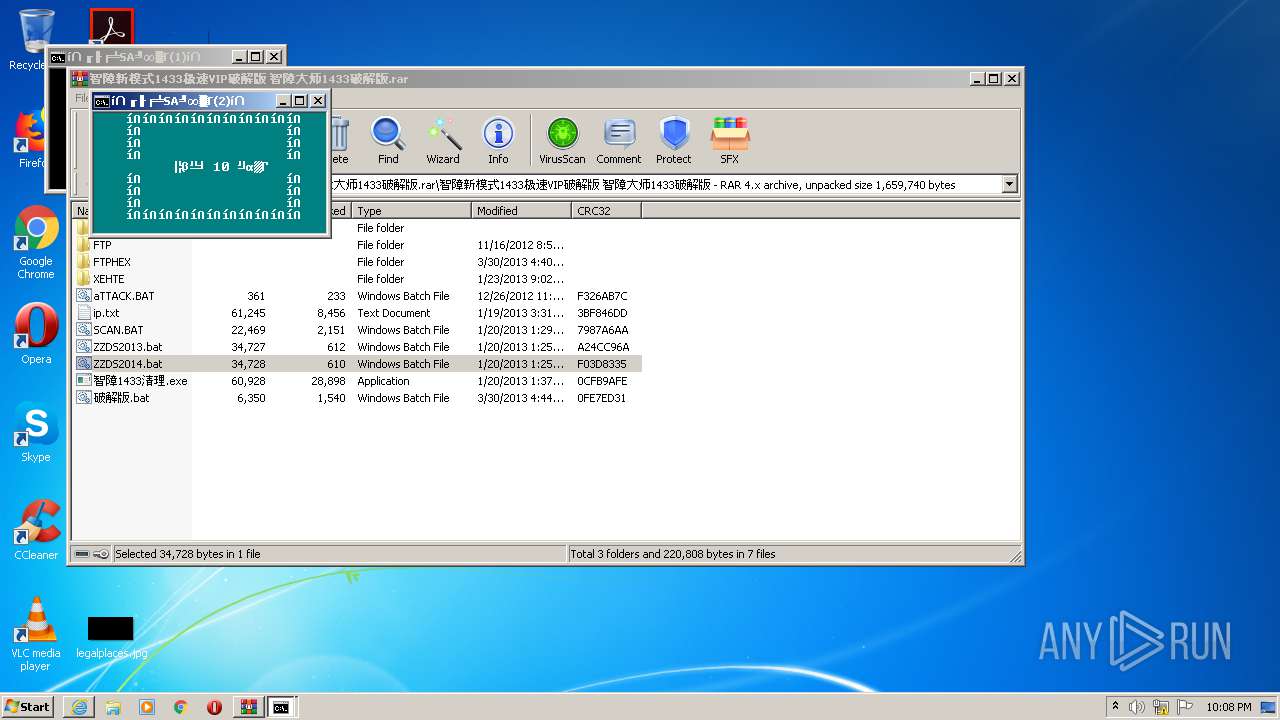Select the aTTACK.BAT file
Image resolution: width=1280 pixels, height=720 pixels.
point(357,296)
